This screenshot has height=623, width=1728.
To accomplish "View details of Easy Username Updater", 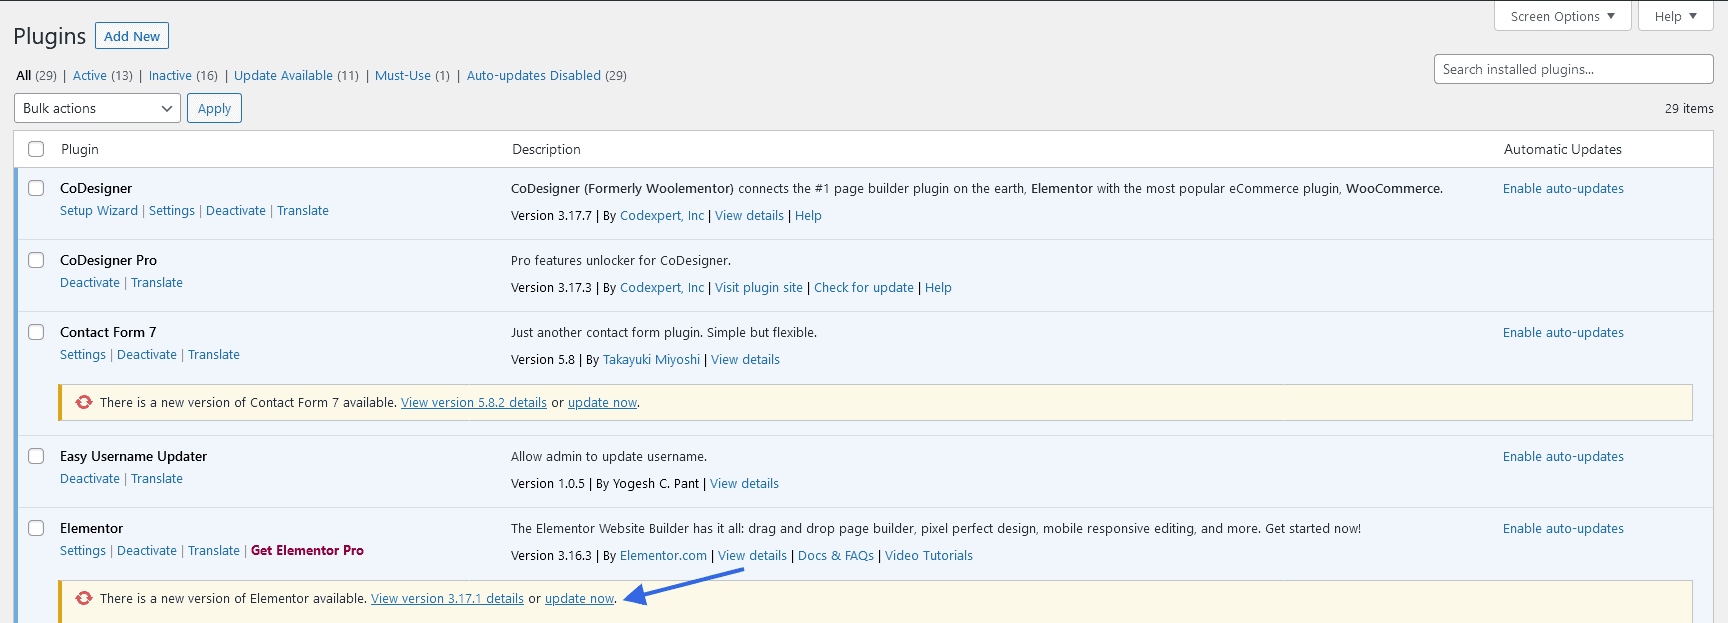I will [744, 483].
